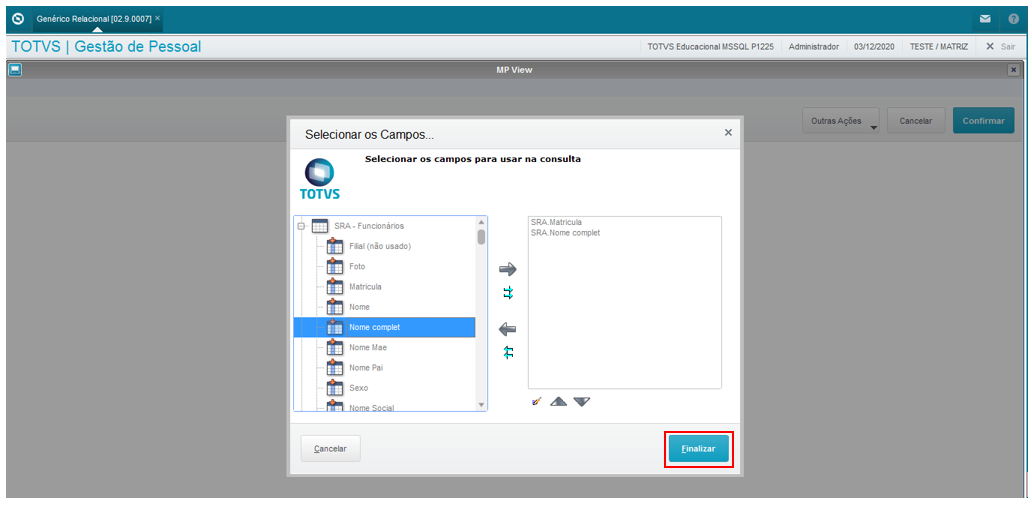Remove selected field with left arrow
Screen dimensions: 1032x505
(x=508, y=329)
